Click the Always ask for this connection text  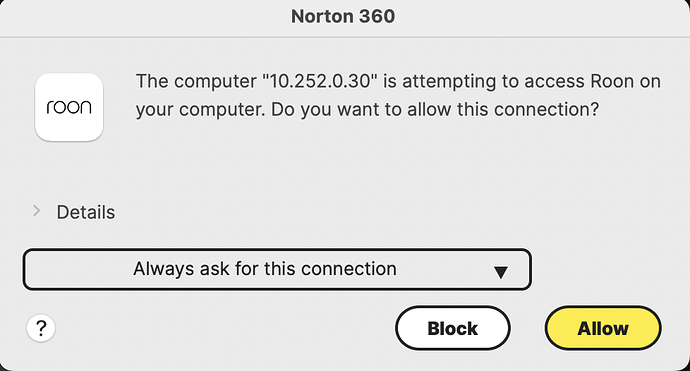265,269
